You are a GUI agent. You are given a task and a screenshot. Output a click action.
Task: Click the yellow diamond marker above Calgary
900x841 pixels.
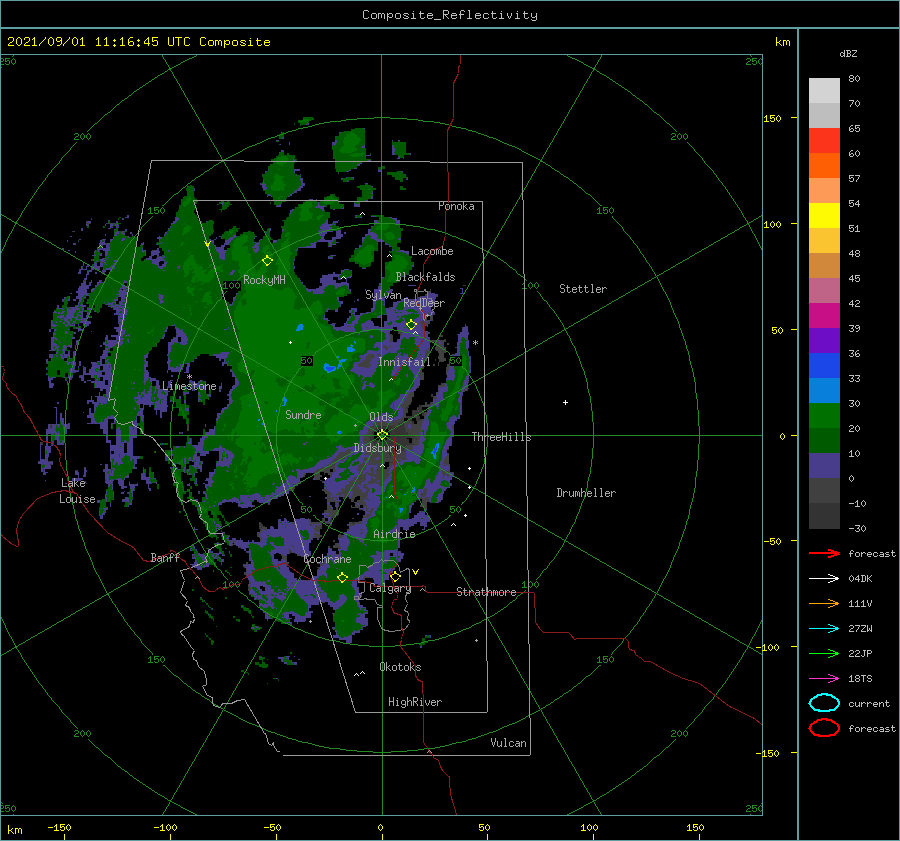[395, 576]
